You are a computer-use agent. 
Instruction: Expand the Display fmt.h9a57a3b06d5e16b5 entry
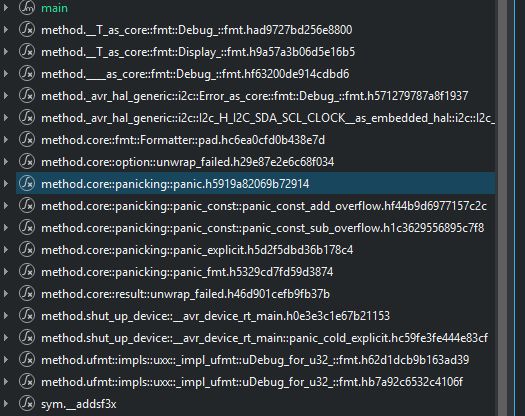(x=6, y=52)
